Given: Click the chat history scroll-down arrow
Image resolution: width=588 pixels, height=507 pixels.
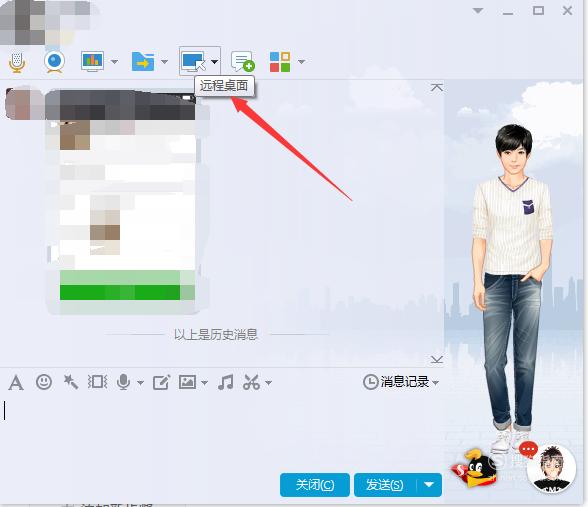Looking at the screenshot, I should pyautogui.click(x=436, y=360).
